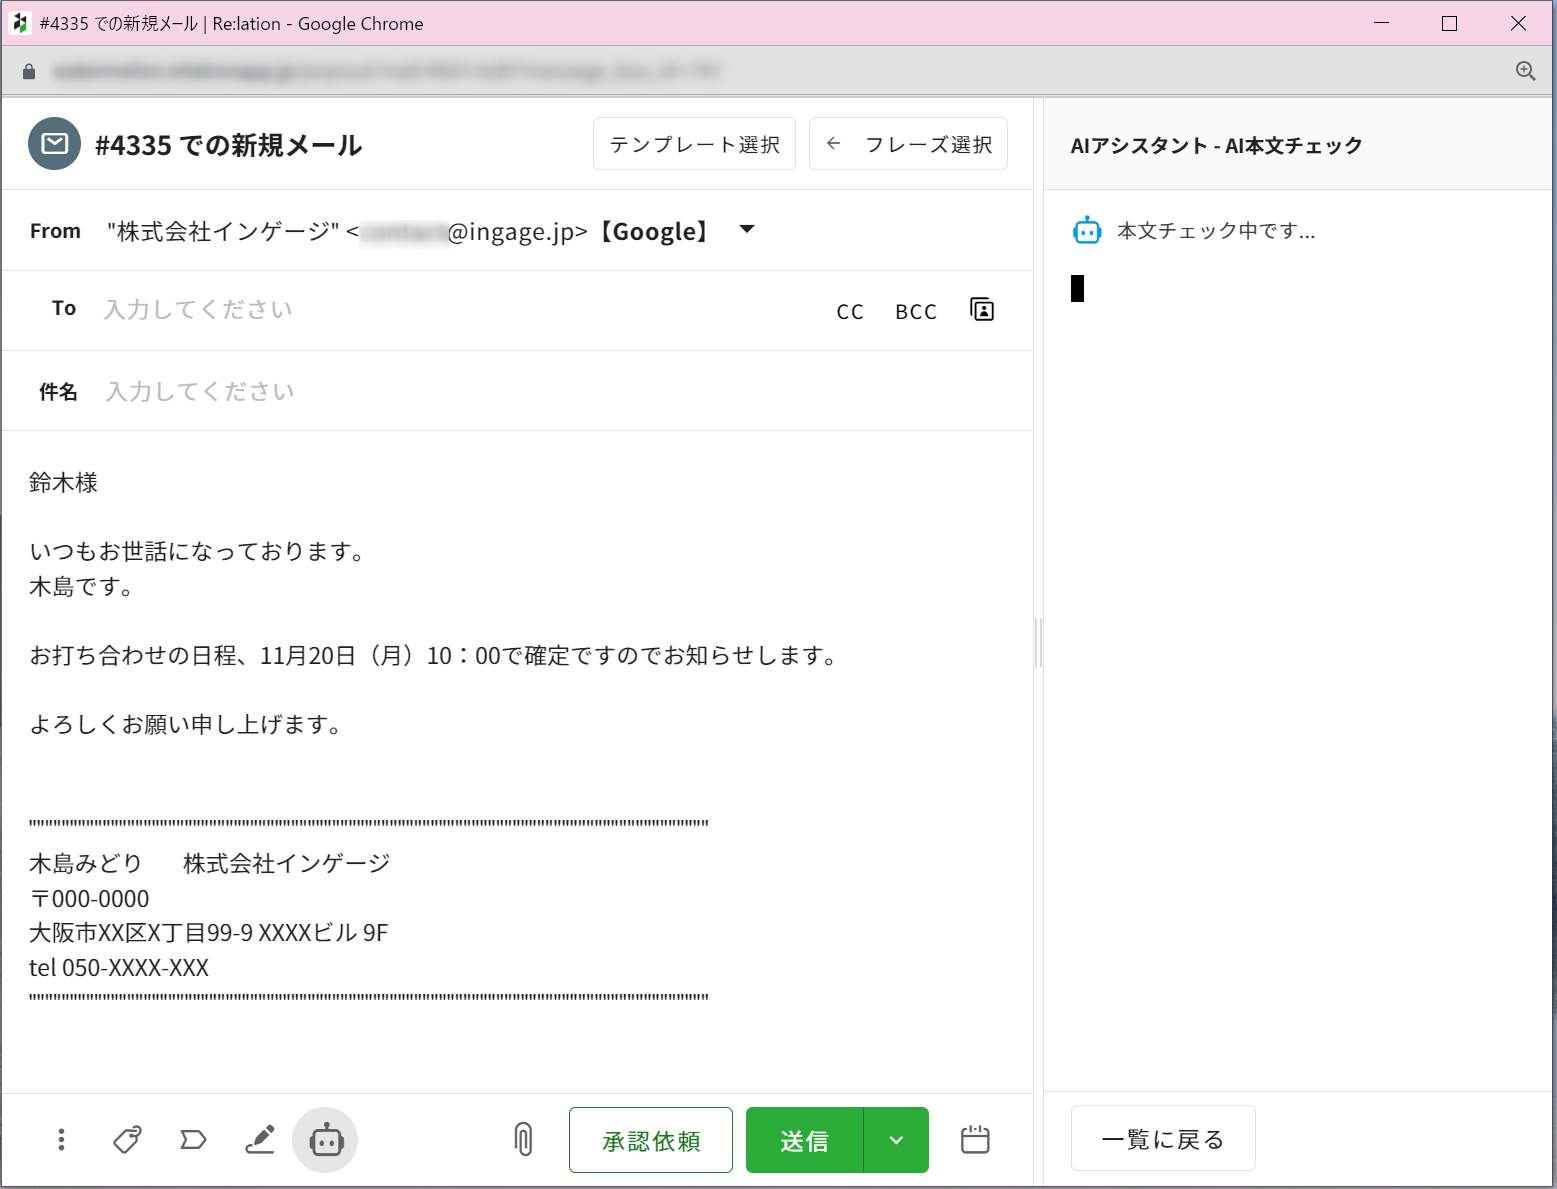Click the address line 大阪市XX区X丁目99-9
1557x1189 pixels.
pyautogui.click(x=208, y=933)
